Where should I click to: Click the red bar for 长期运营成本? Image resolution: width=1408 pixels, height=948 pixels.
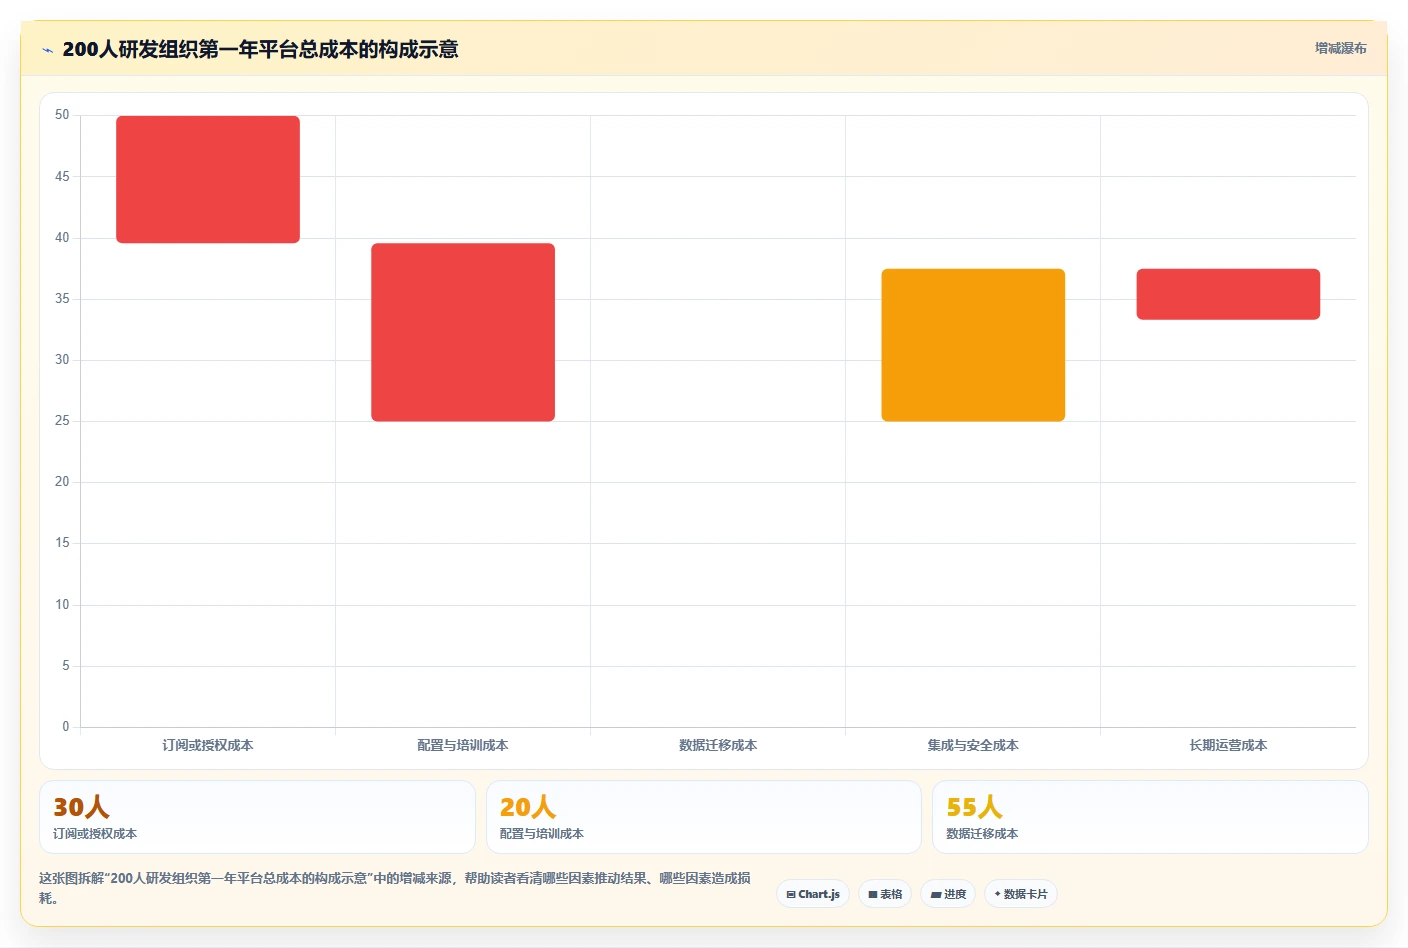tap(1228, 294)
